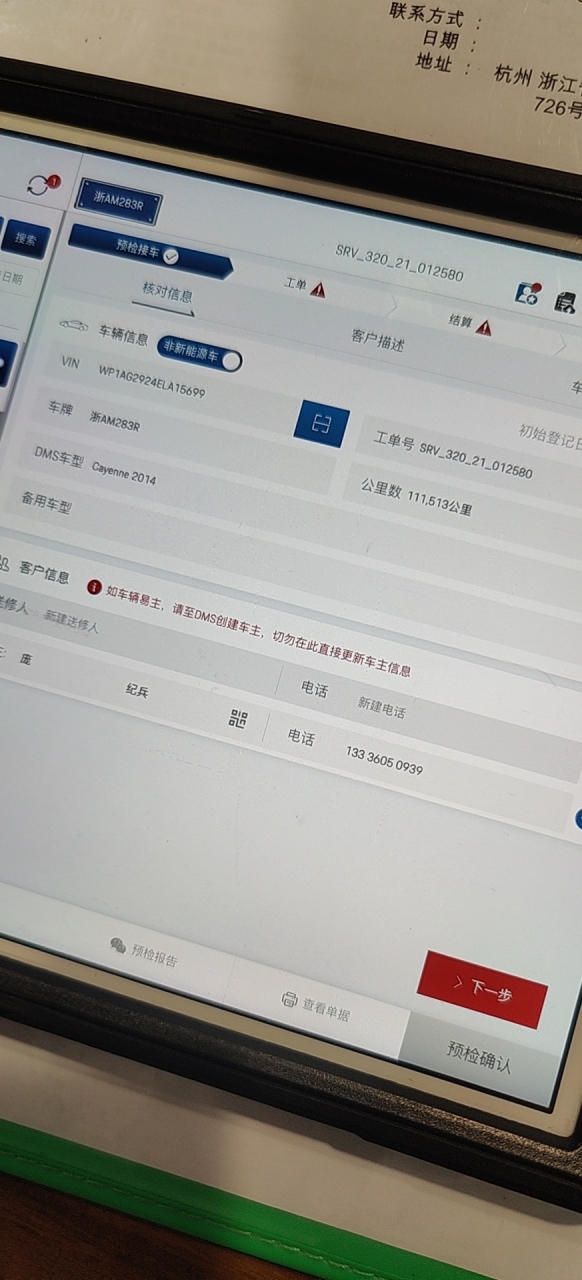
Task: Click the printer icon for 查看单据
Action: [290, 999]
